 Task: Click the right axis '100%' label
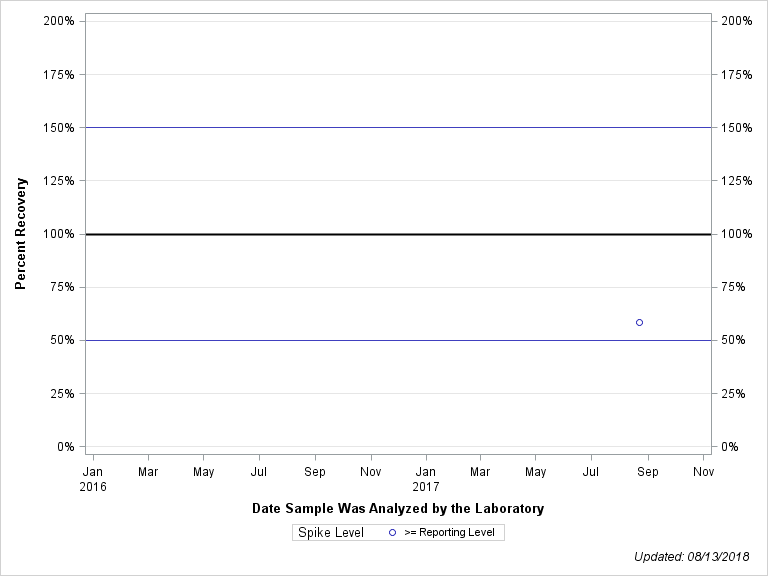(x=737, y=234)
